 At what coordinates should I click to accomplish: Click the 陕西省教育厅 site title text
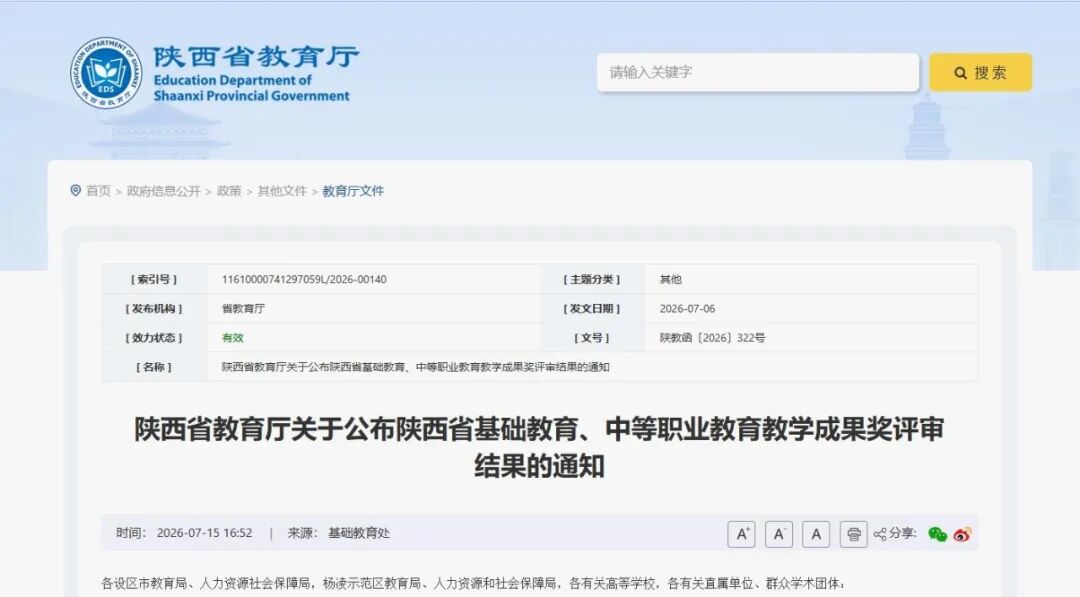pyautogui.click(x=256, y=56)
